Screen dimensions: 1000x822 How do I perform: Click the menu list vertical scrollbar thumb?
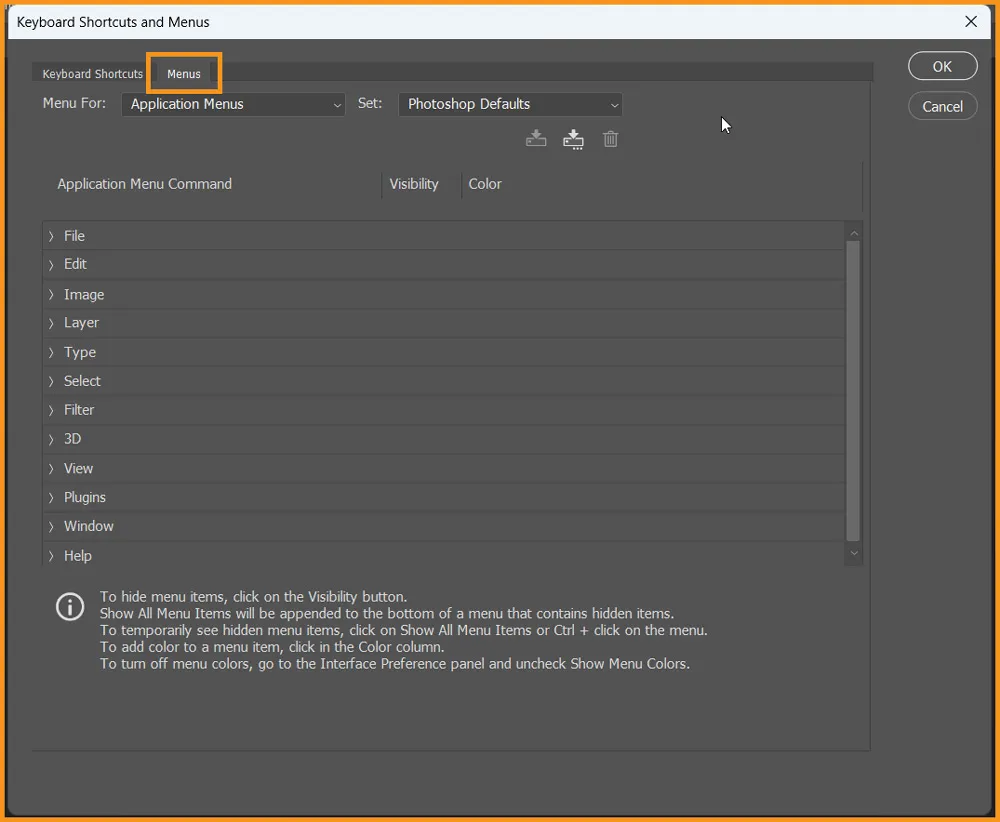point(853,390)
